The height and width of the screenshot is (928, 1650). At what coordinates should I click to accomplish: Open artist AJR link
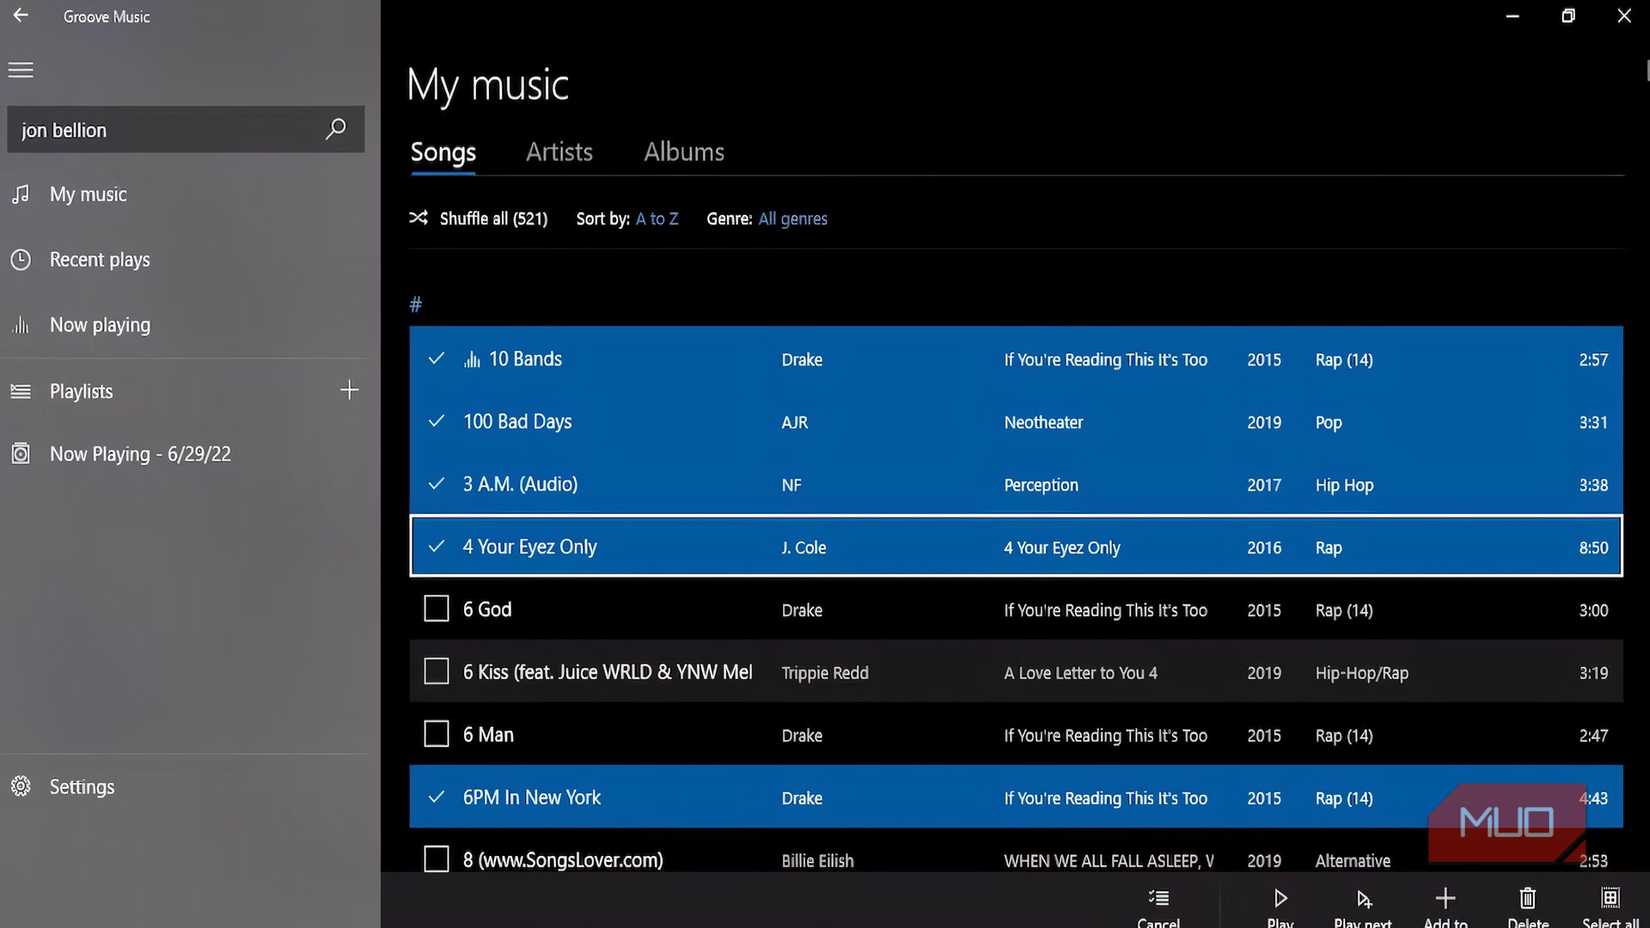click(x=795, y=422)
